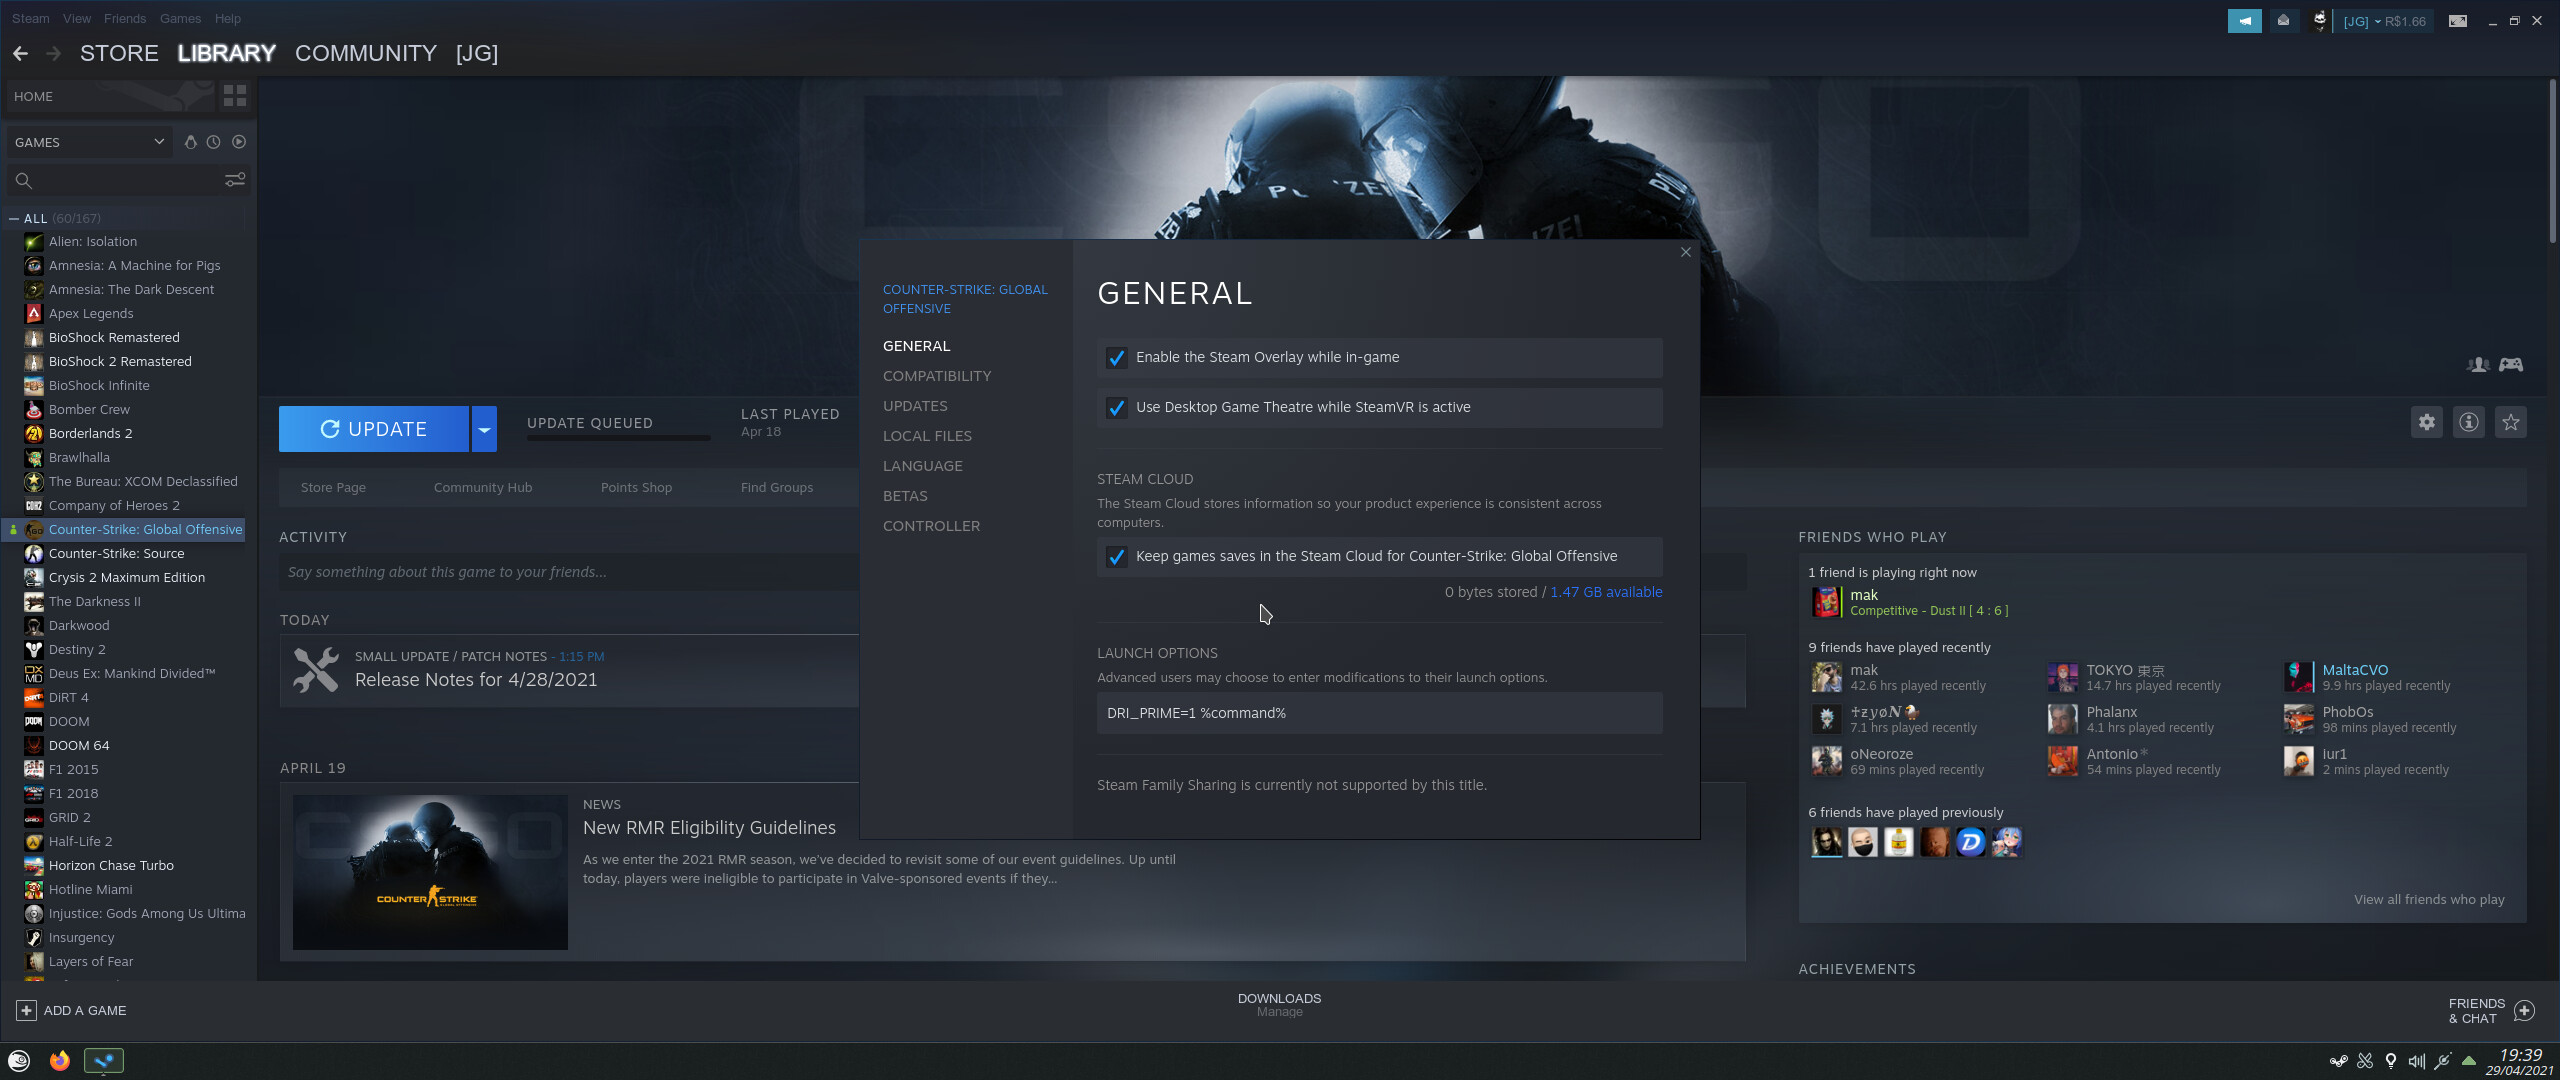Click the ready-to-play filter icon

pos(239,142)
